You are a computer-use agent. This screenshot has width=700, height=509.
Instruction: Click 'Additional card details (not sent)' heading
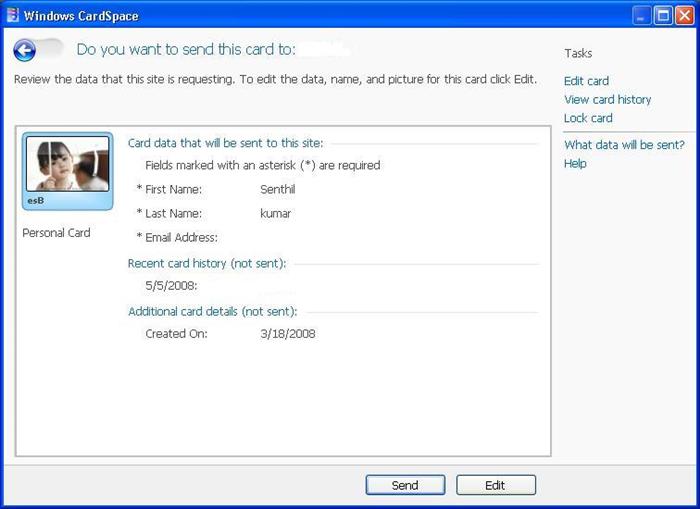212,312
